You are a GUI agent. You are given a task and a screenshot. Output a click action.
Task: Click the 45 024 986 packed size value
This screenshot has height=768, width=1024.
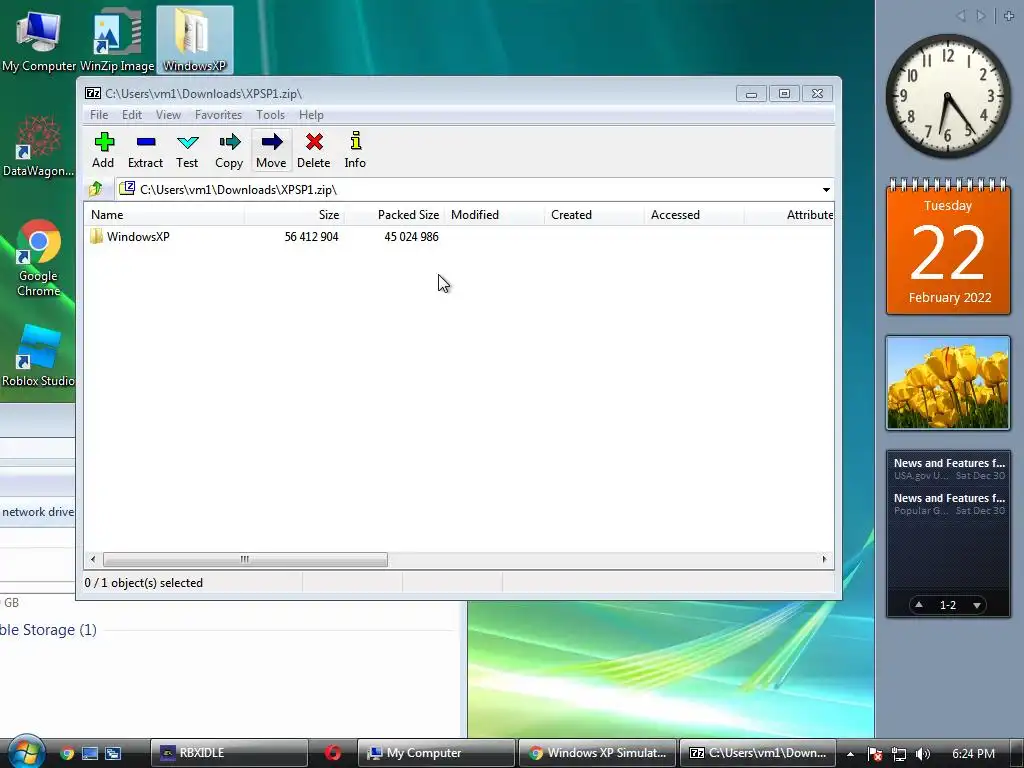point(411,236)
